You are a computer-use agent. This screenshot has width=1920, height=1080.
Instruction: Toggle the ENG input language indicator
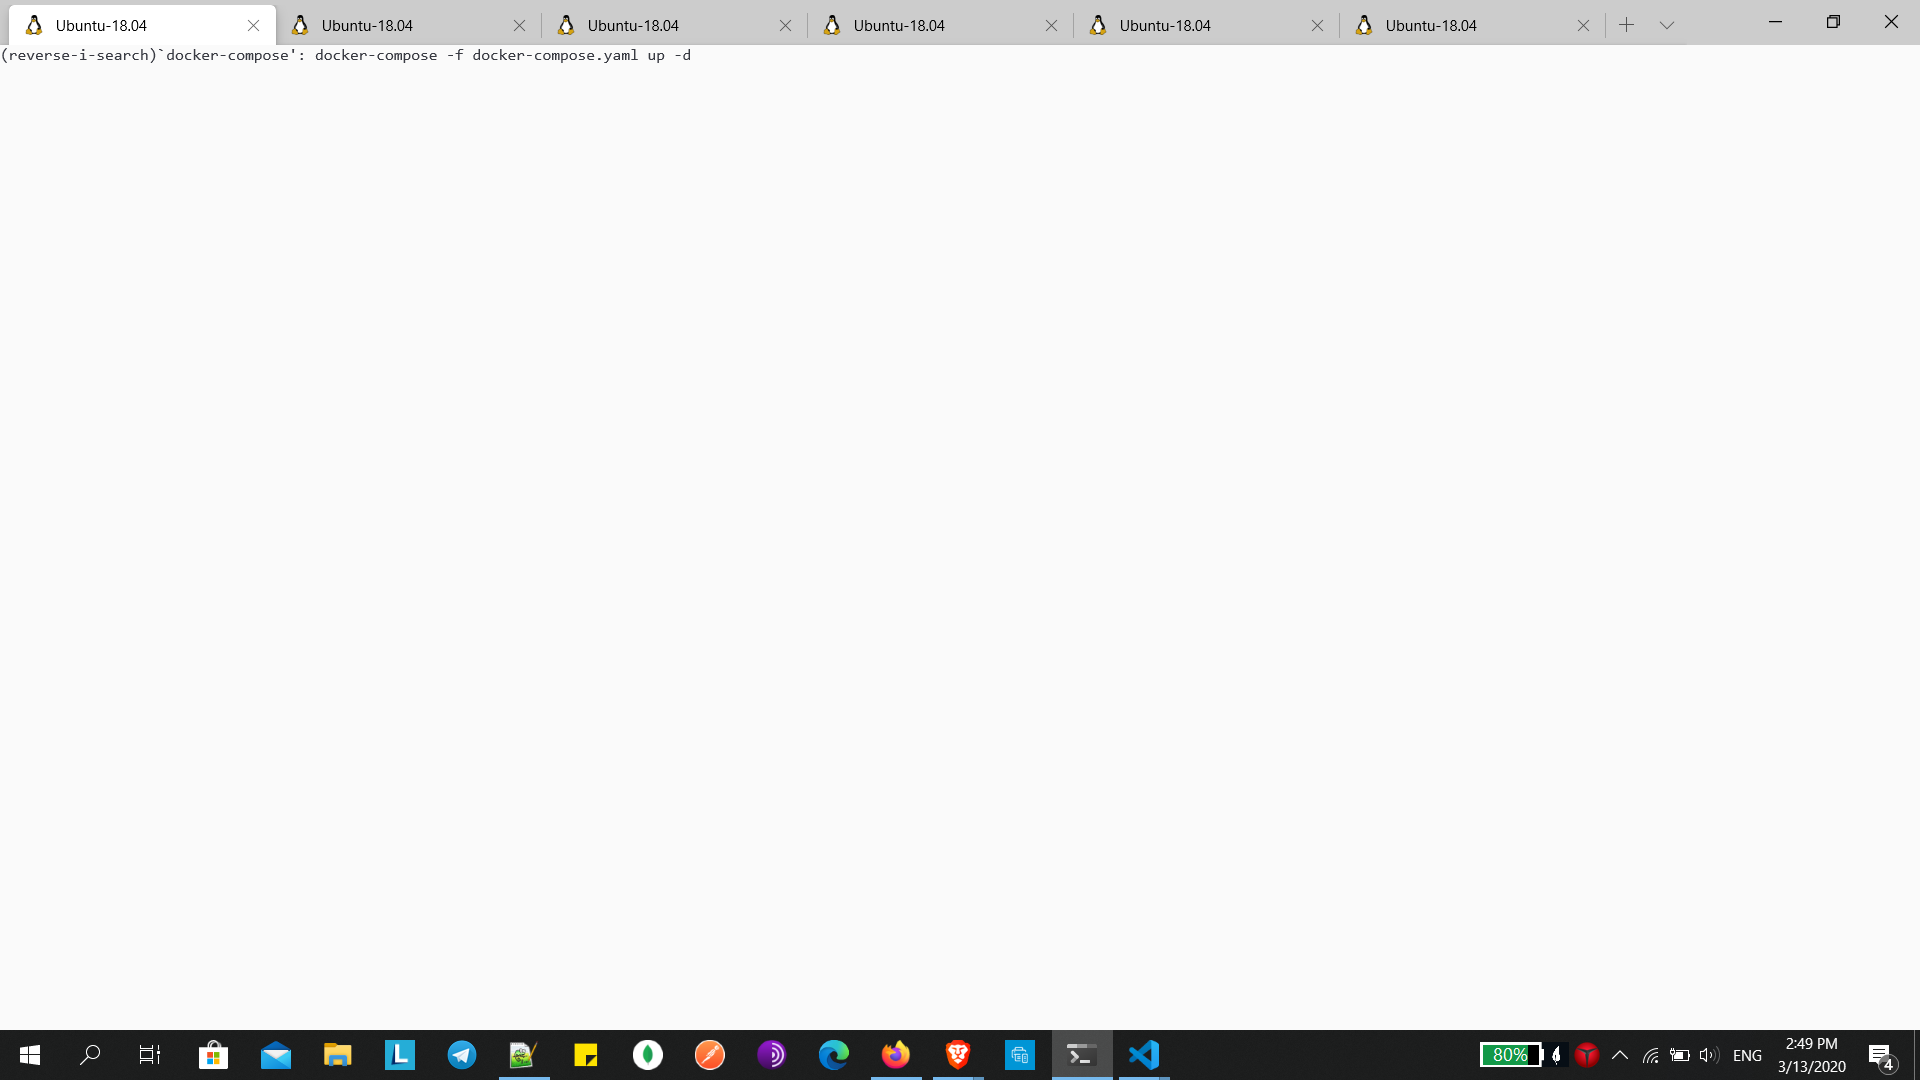[1747, 1055]
